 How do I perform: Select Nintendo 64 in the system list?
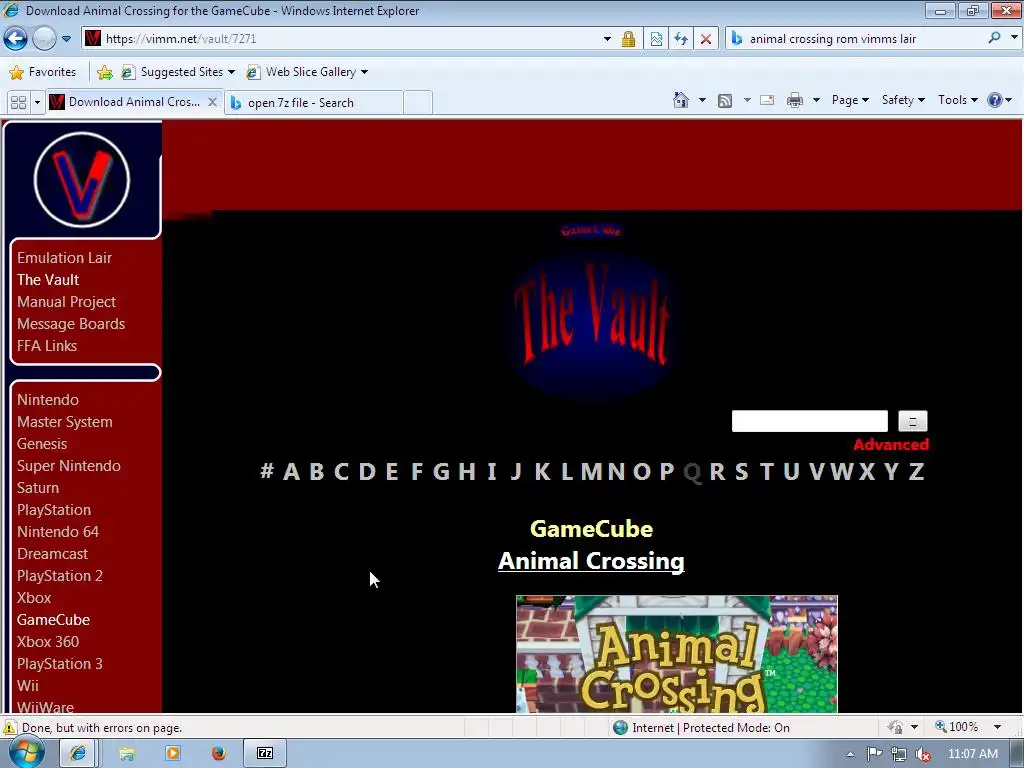point(57,532)
